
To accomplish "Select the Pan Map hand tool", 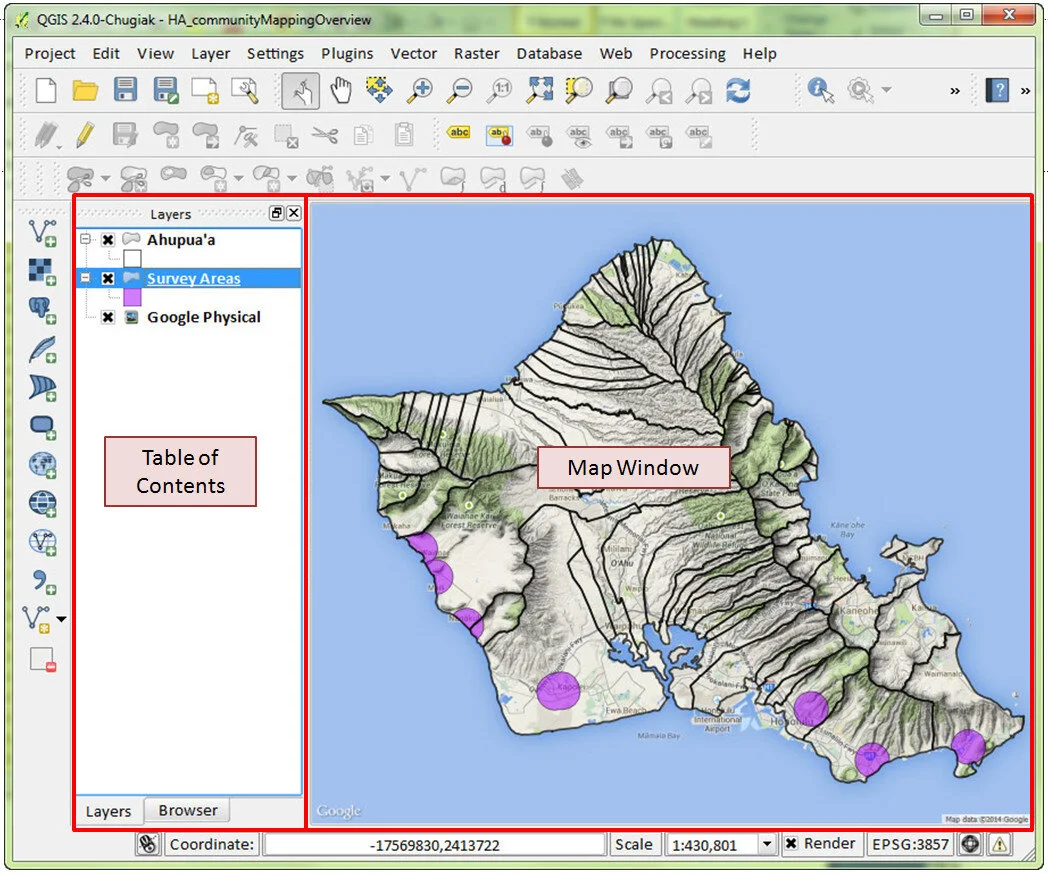I will click(339, 90).
